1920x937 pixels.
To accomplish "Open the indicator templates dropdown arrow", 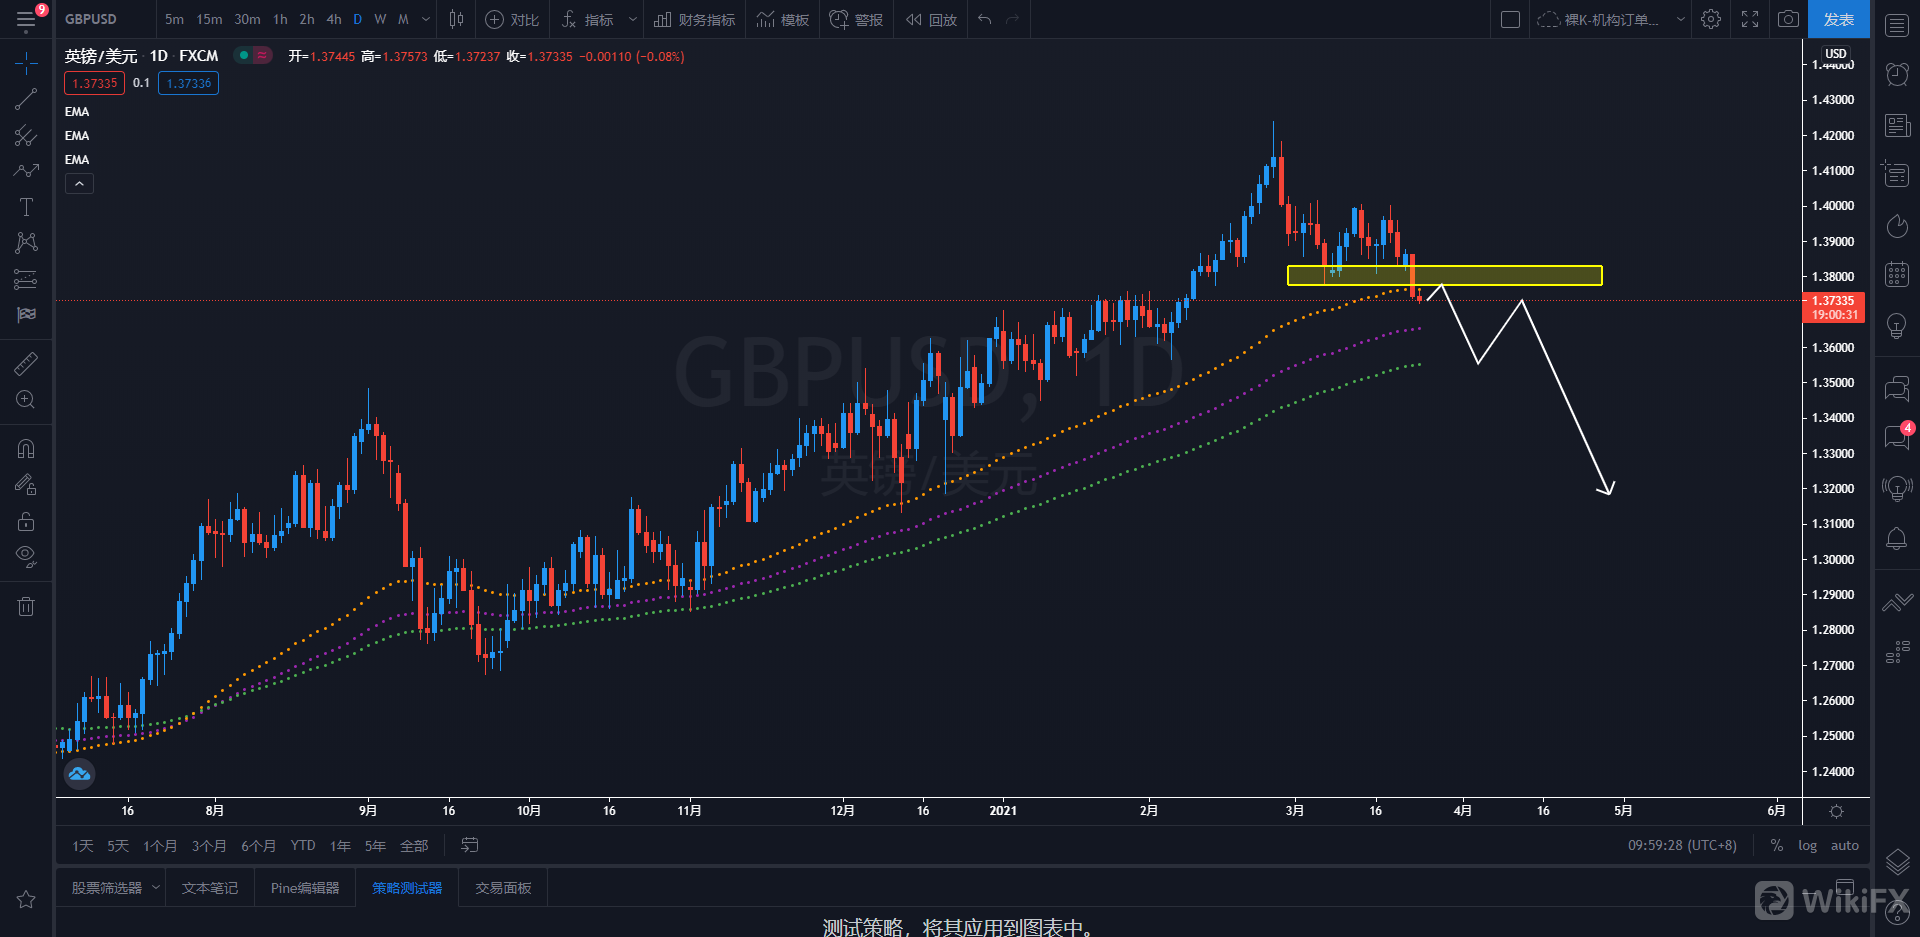I will pos(632,19).
